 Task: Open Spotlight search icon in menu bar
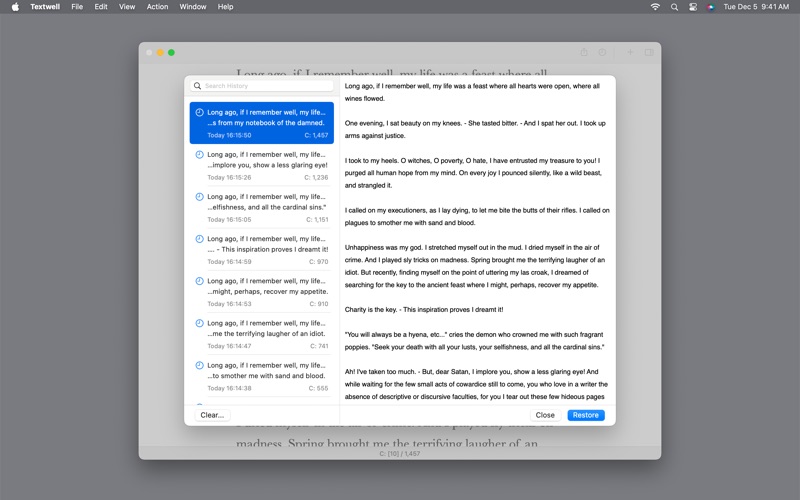click(x=674, y=7)
